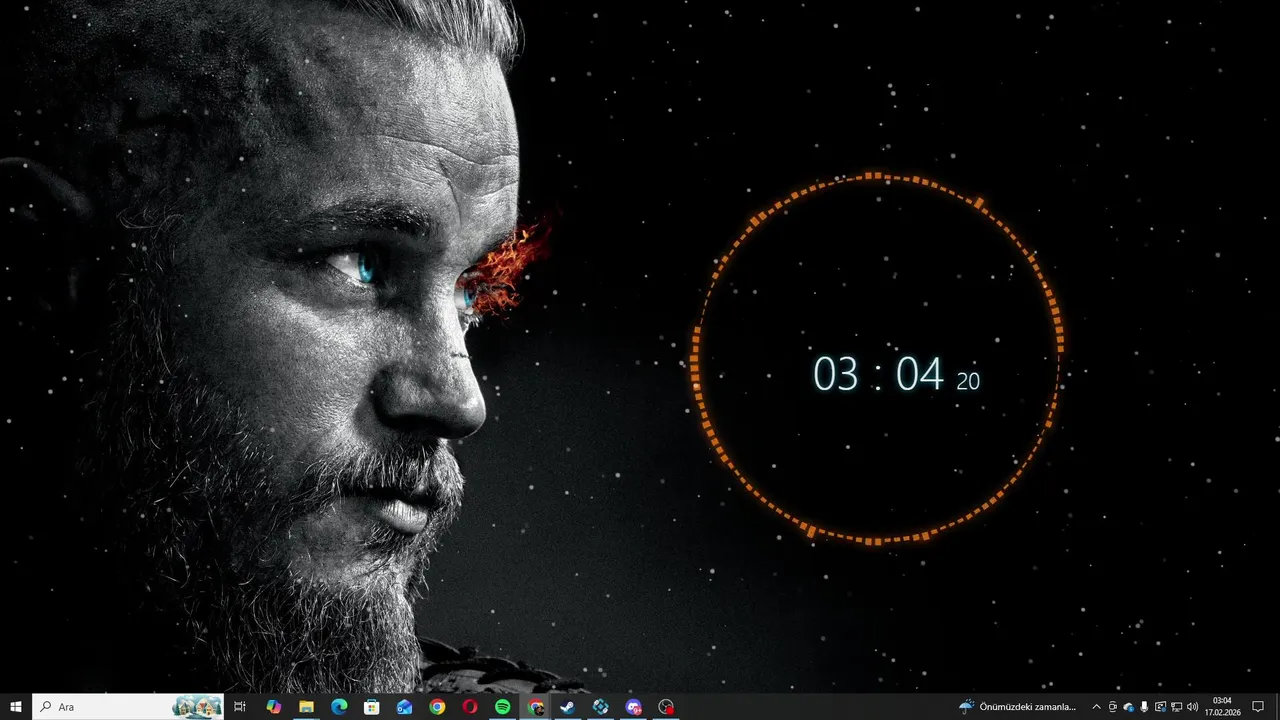This screenshot has height=720, width=1280.
Task: Open Microsoft Store from the taskbar
Action: click(x=372, y=707)
